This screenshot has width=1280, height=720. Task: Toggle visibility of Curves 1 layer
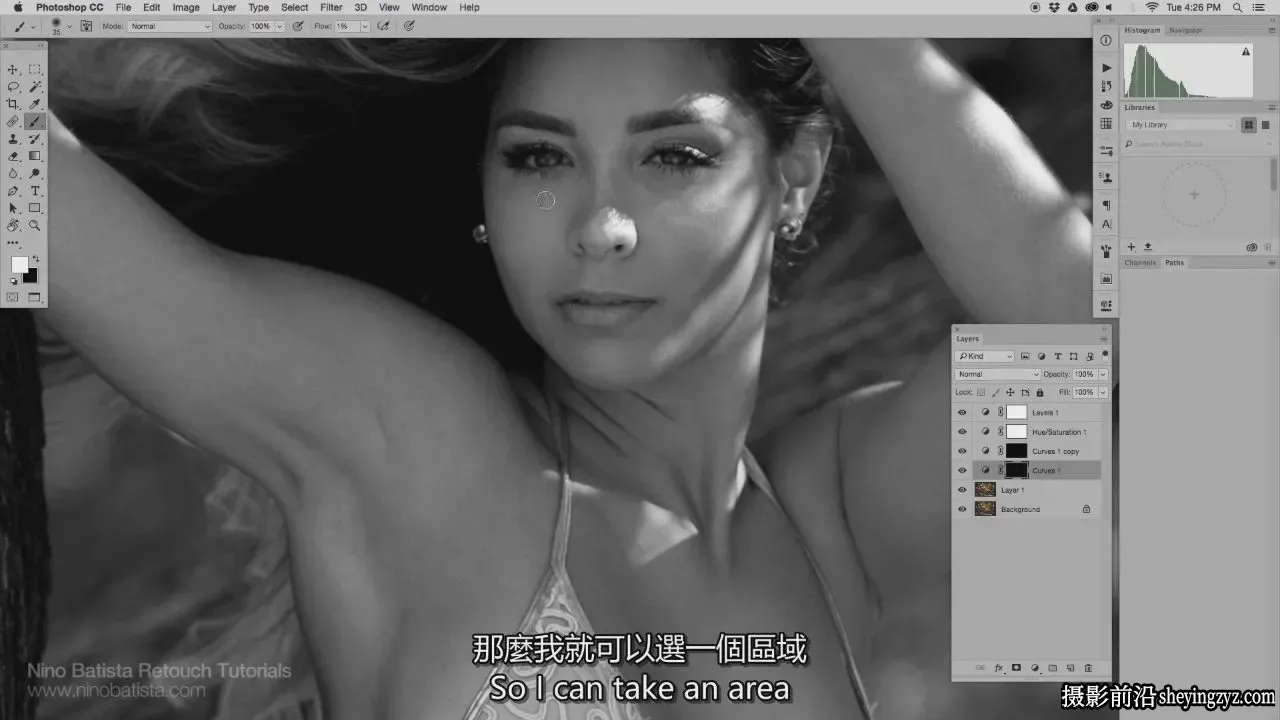962,470
